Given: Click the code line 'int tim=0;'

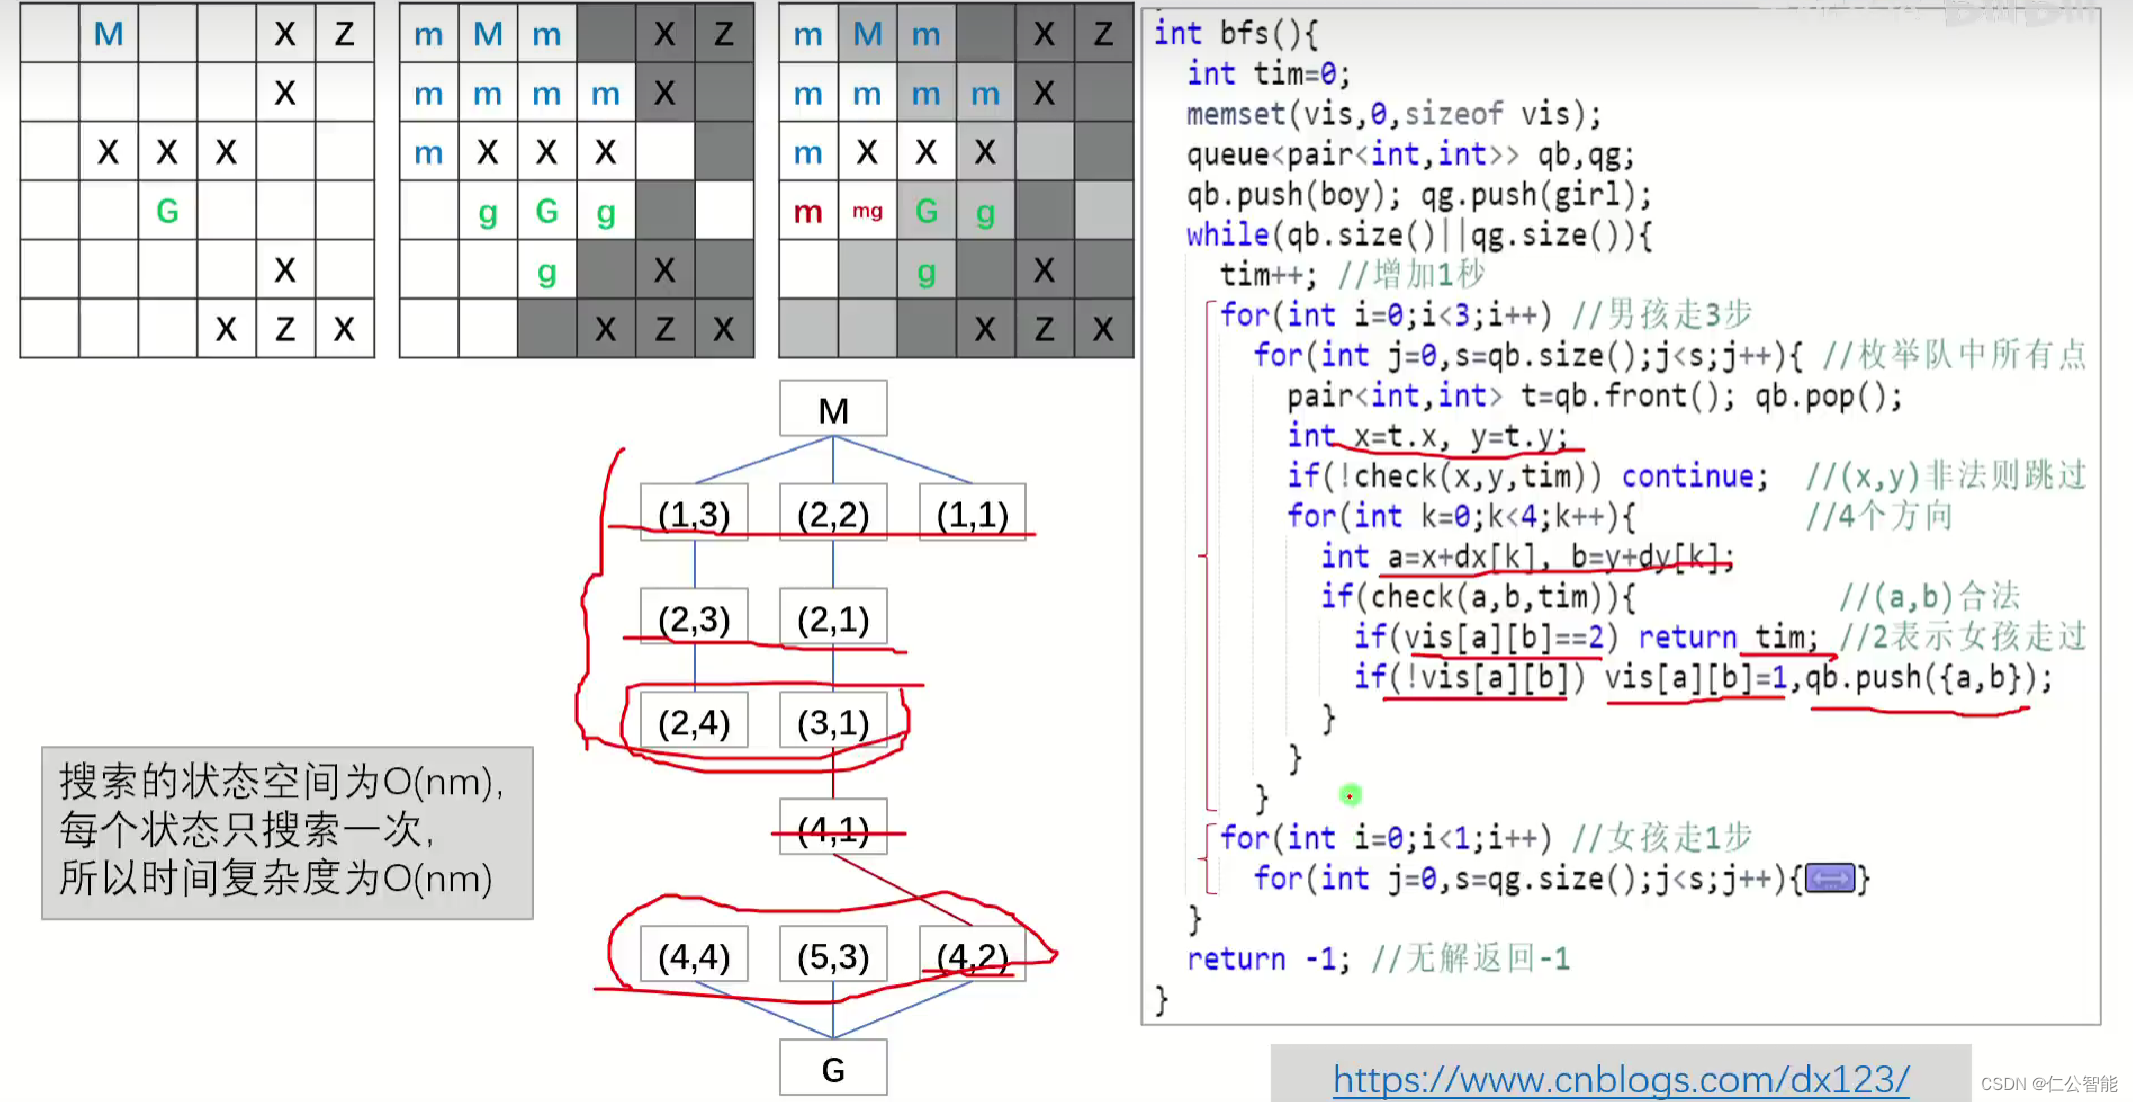Looking at the screenshot, I should click(x=1269, y=74).
